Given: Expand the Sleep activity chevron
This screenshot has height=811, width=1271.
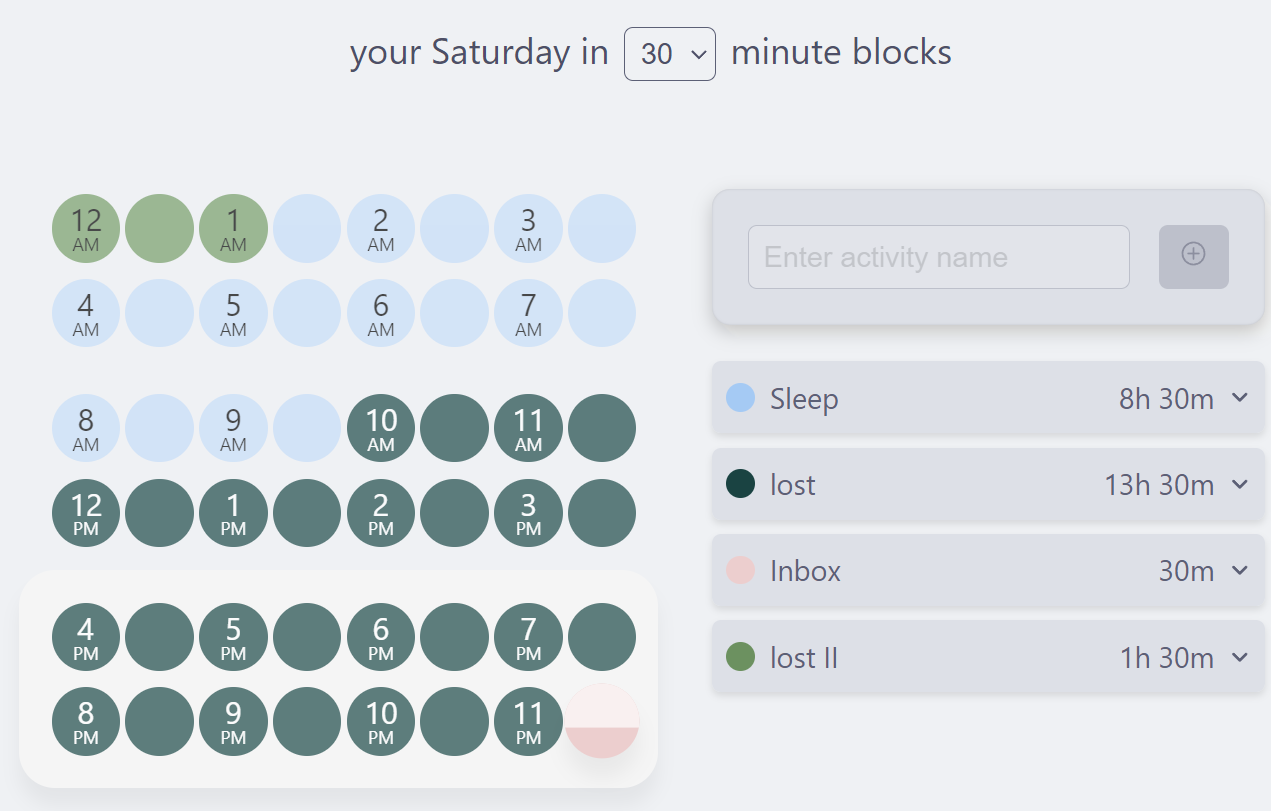Looking at the screenshot, I should 1240,398.
